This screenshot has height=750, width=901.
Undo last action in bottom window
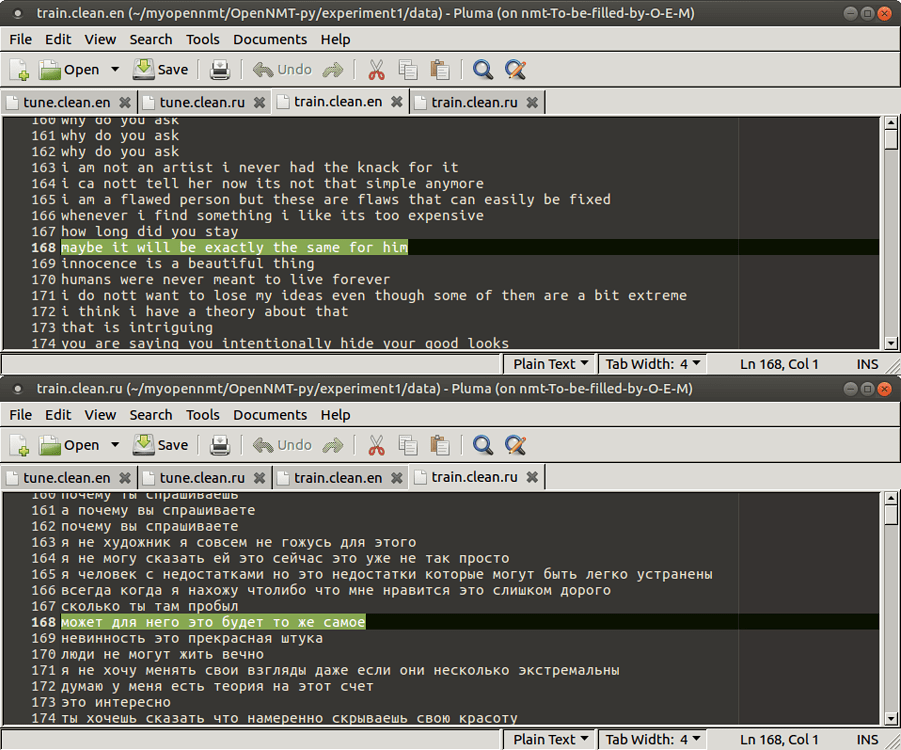(x=282, y=445)
